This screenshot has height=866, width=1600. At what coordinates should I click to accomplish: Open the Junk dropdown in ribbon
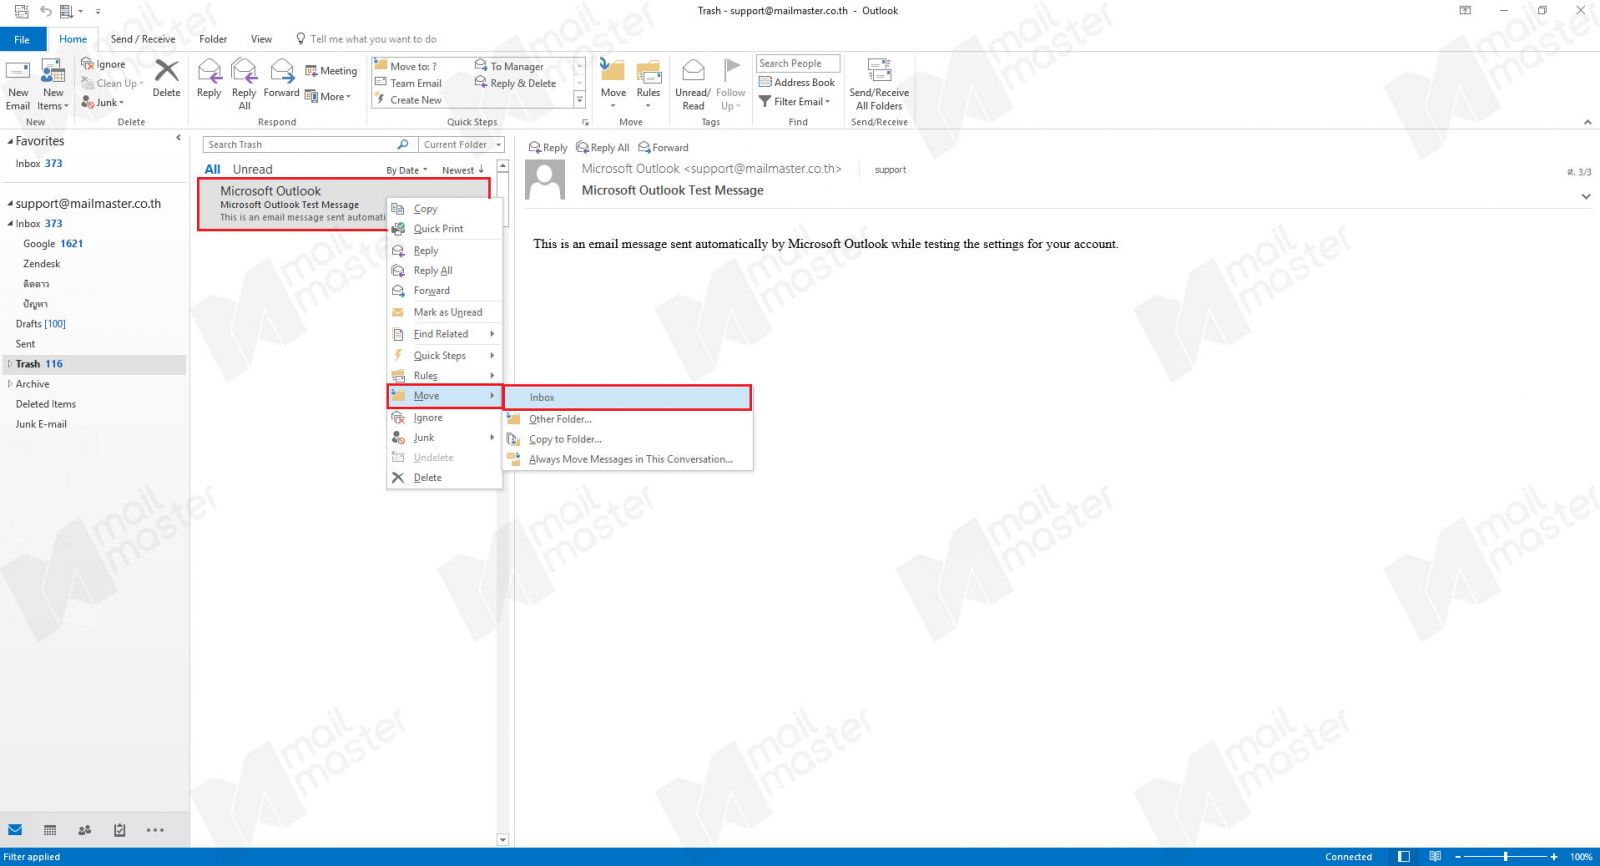[103, 102]
